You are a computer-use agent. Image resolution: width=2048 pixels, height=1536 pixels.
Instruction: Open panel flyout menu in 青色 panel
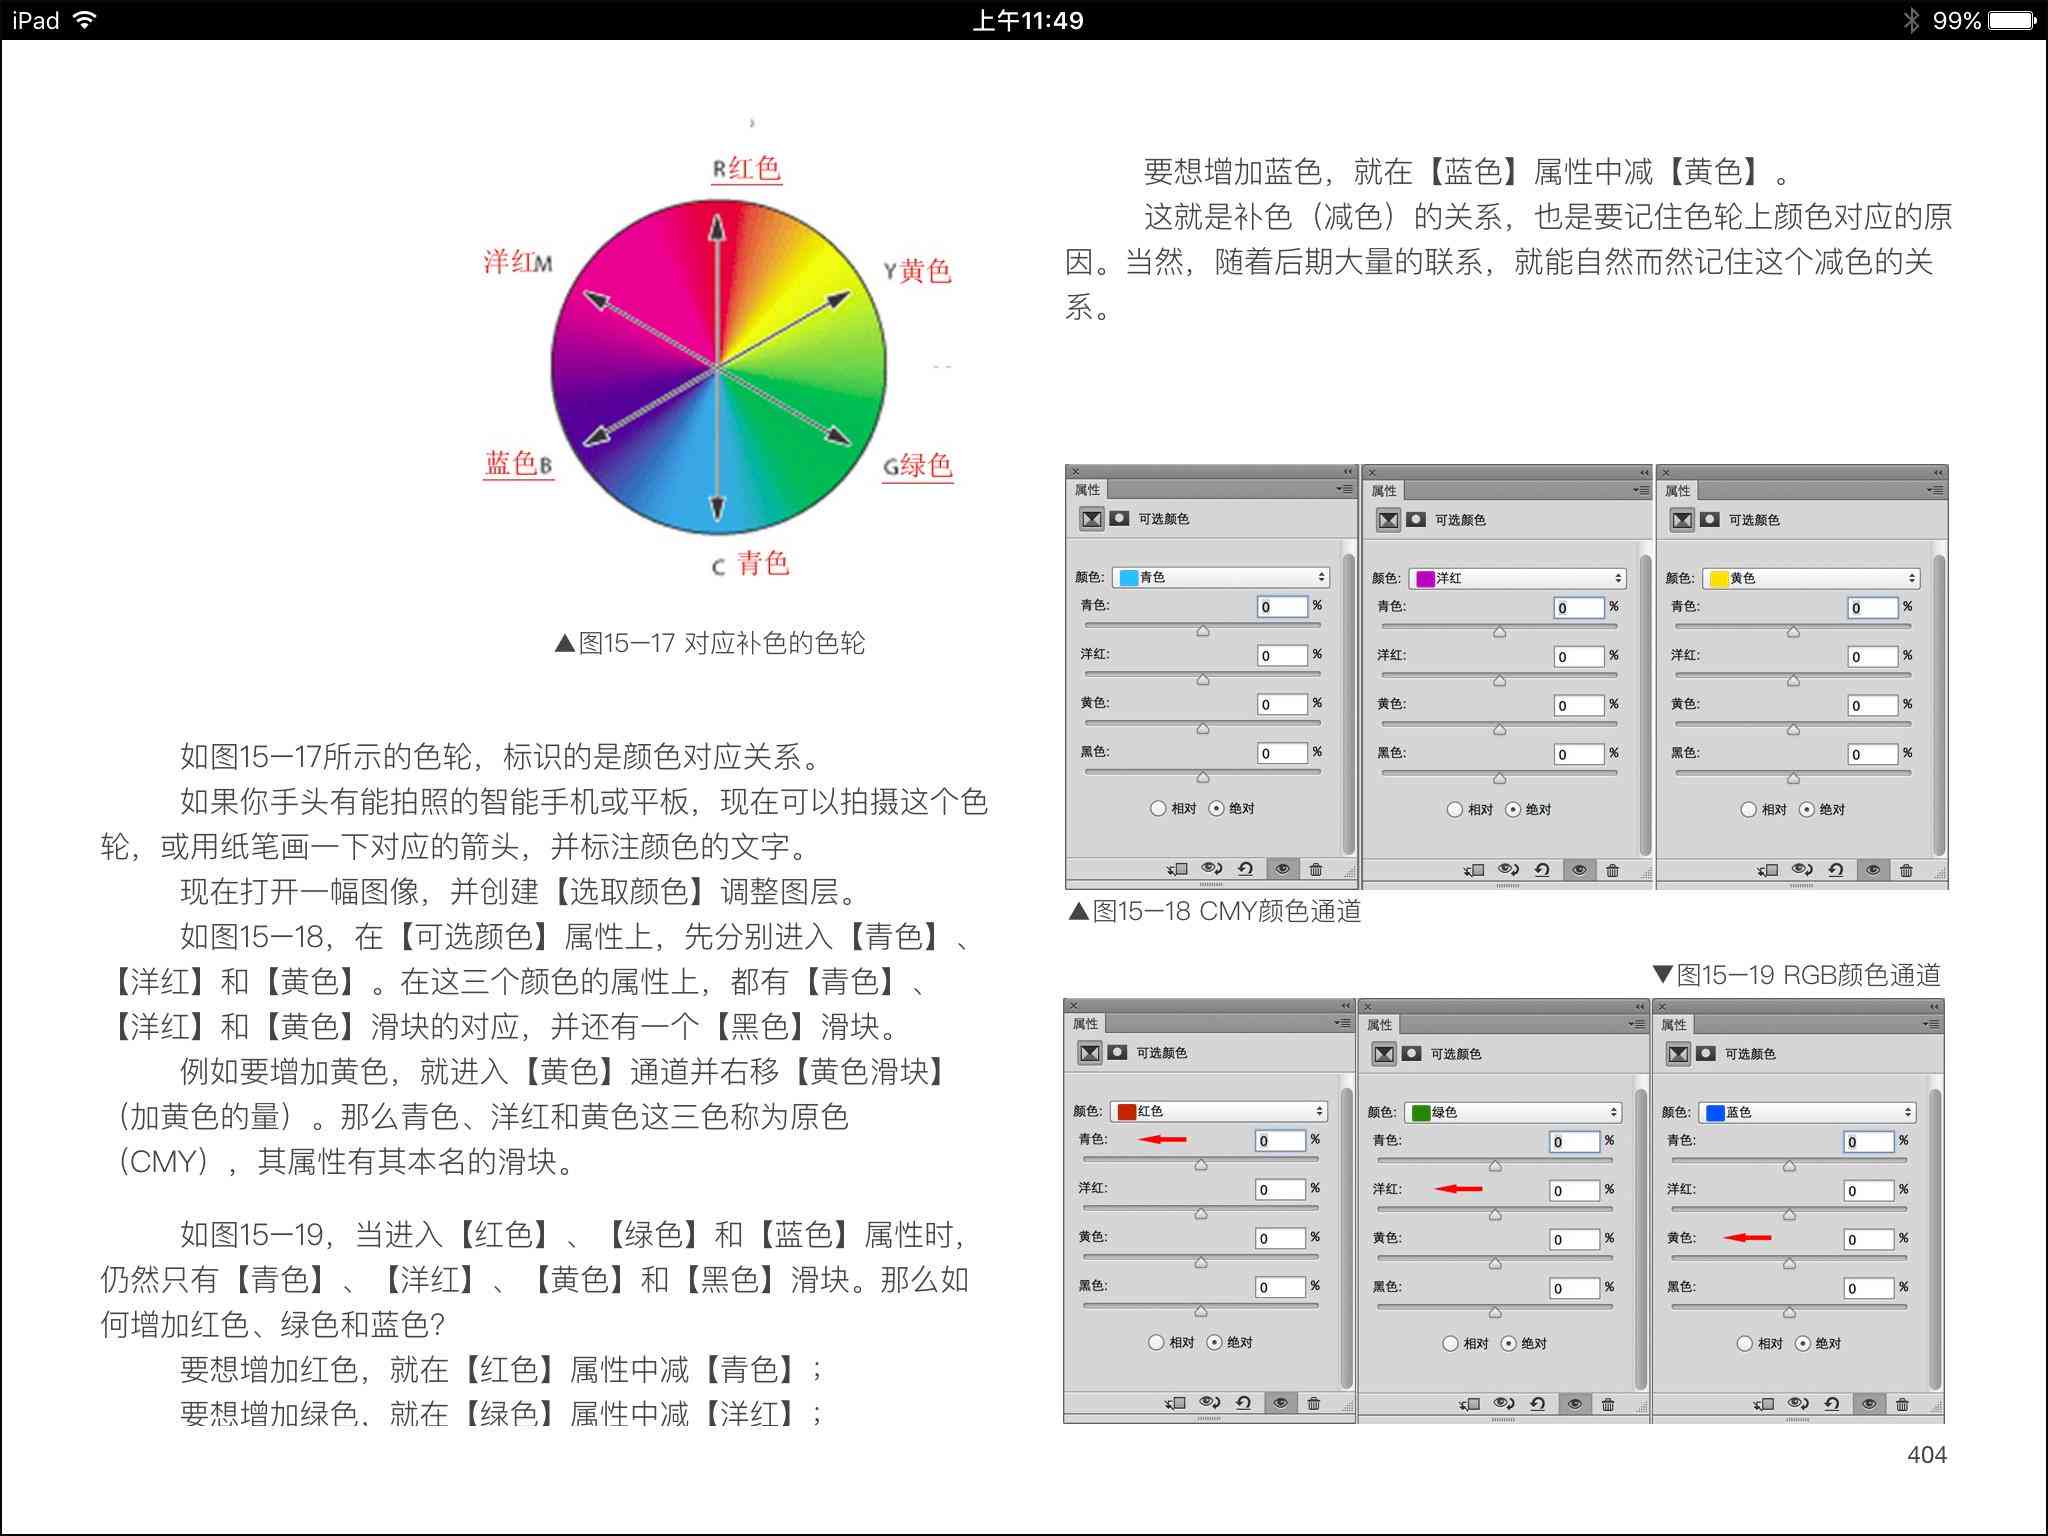(1344, 489)
